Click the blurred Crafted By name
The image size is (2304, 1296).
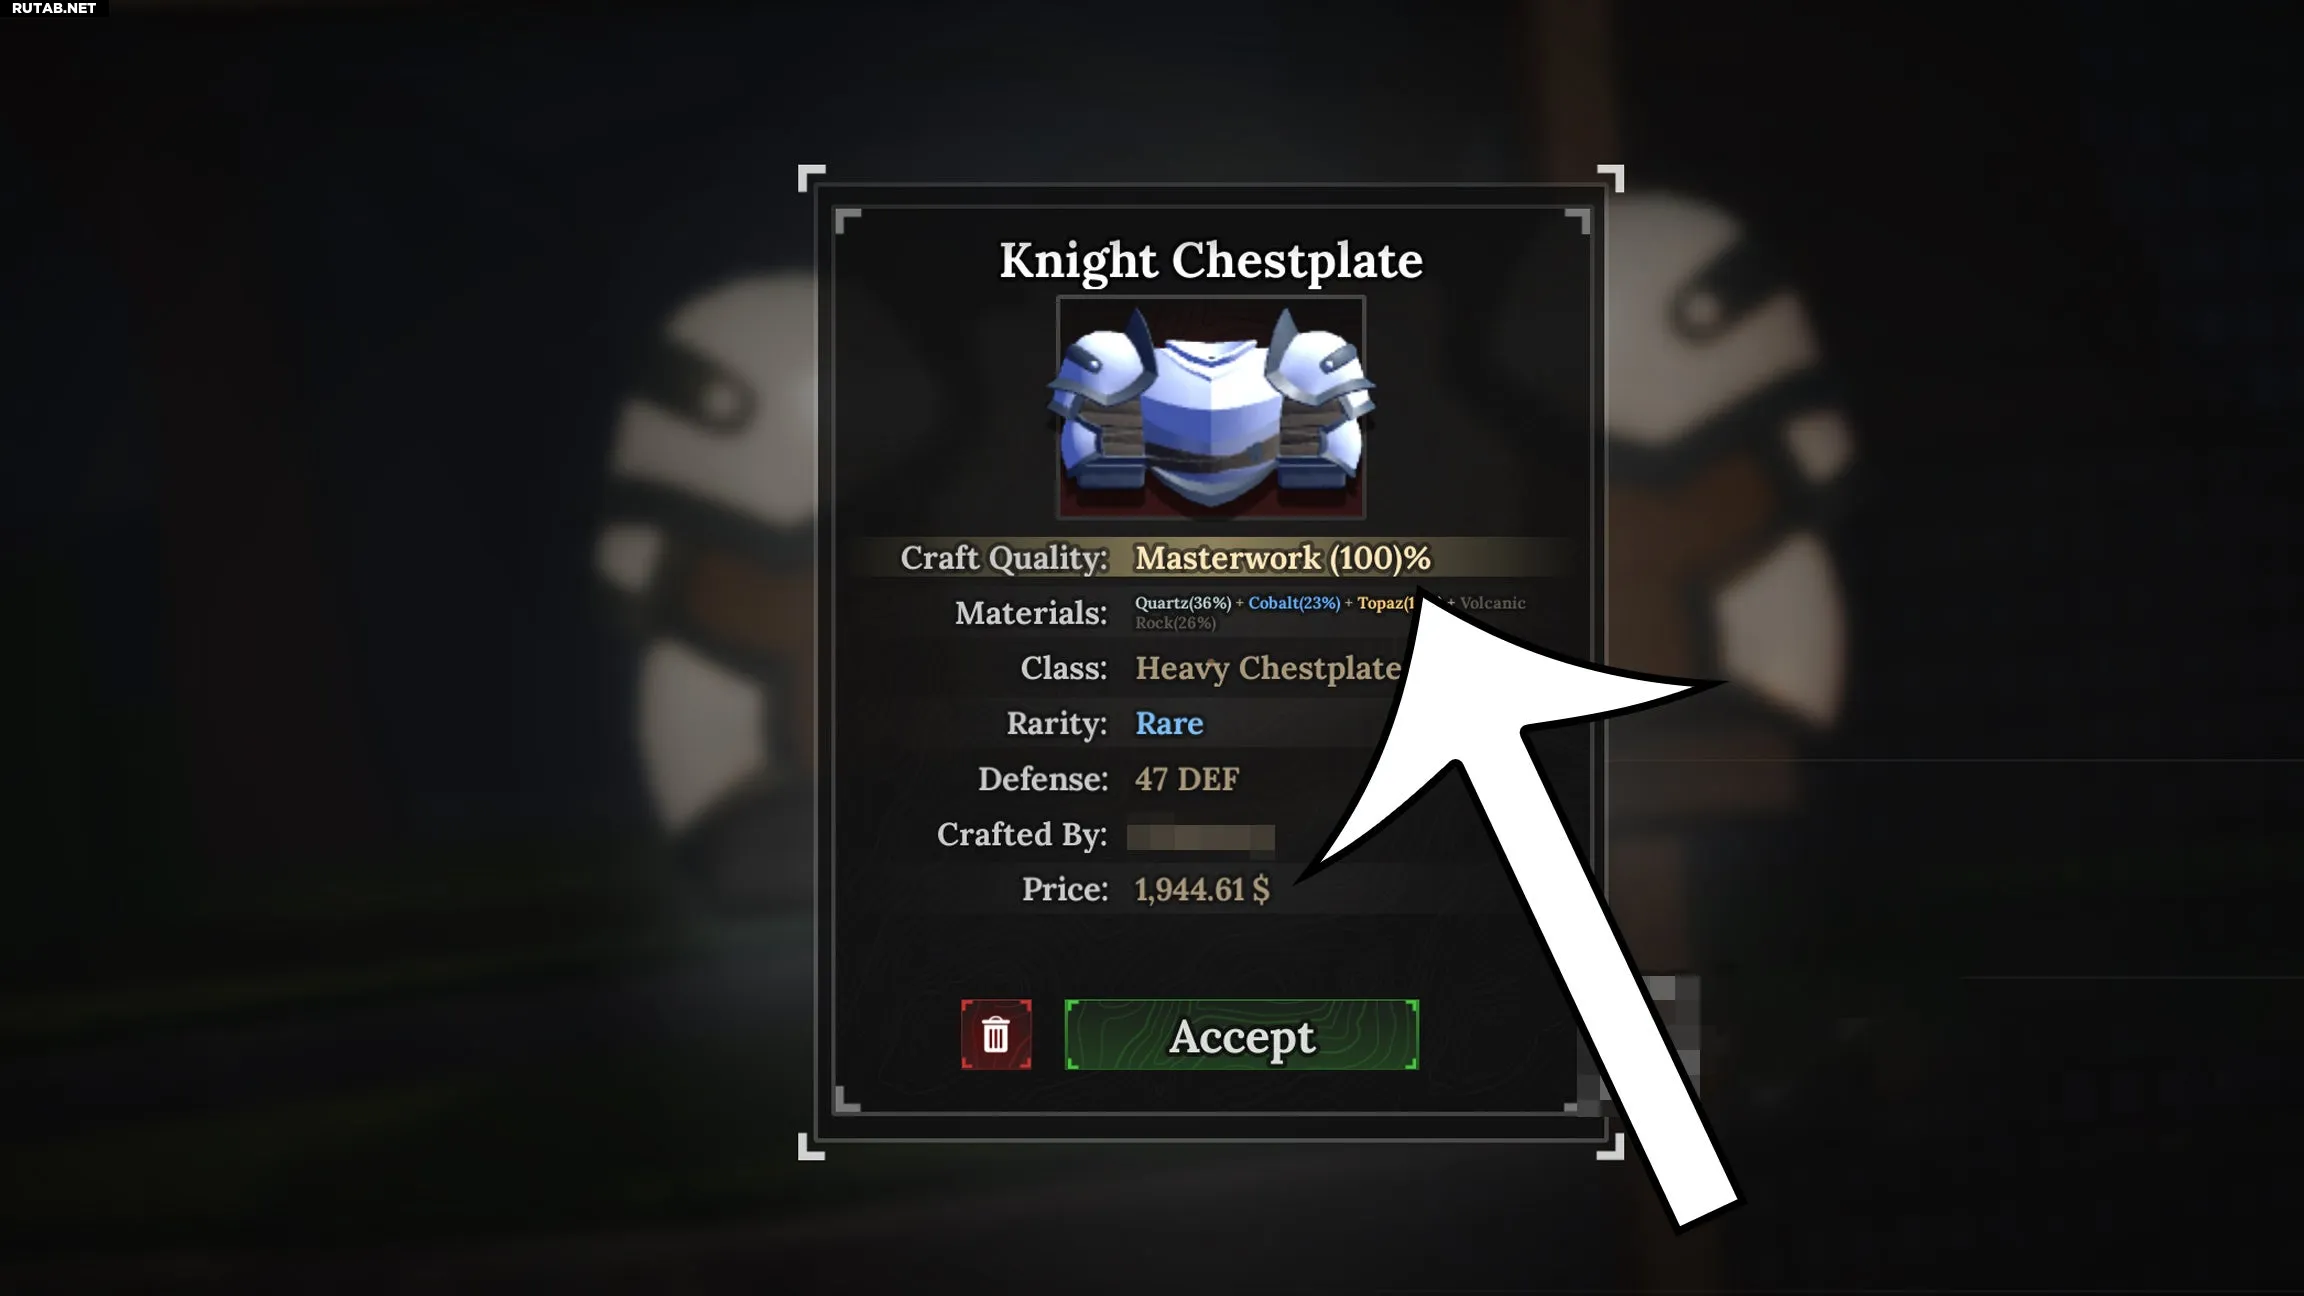pyautogui.click(x=1200, y=836)
